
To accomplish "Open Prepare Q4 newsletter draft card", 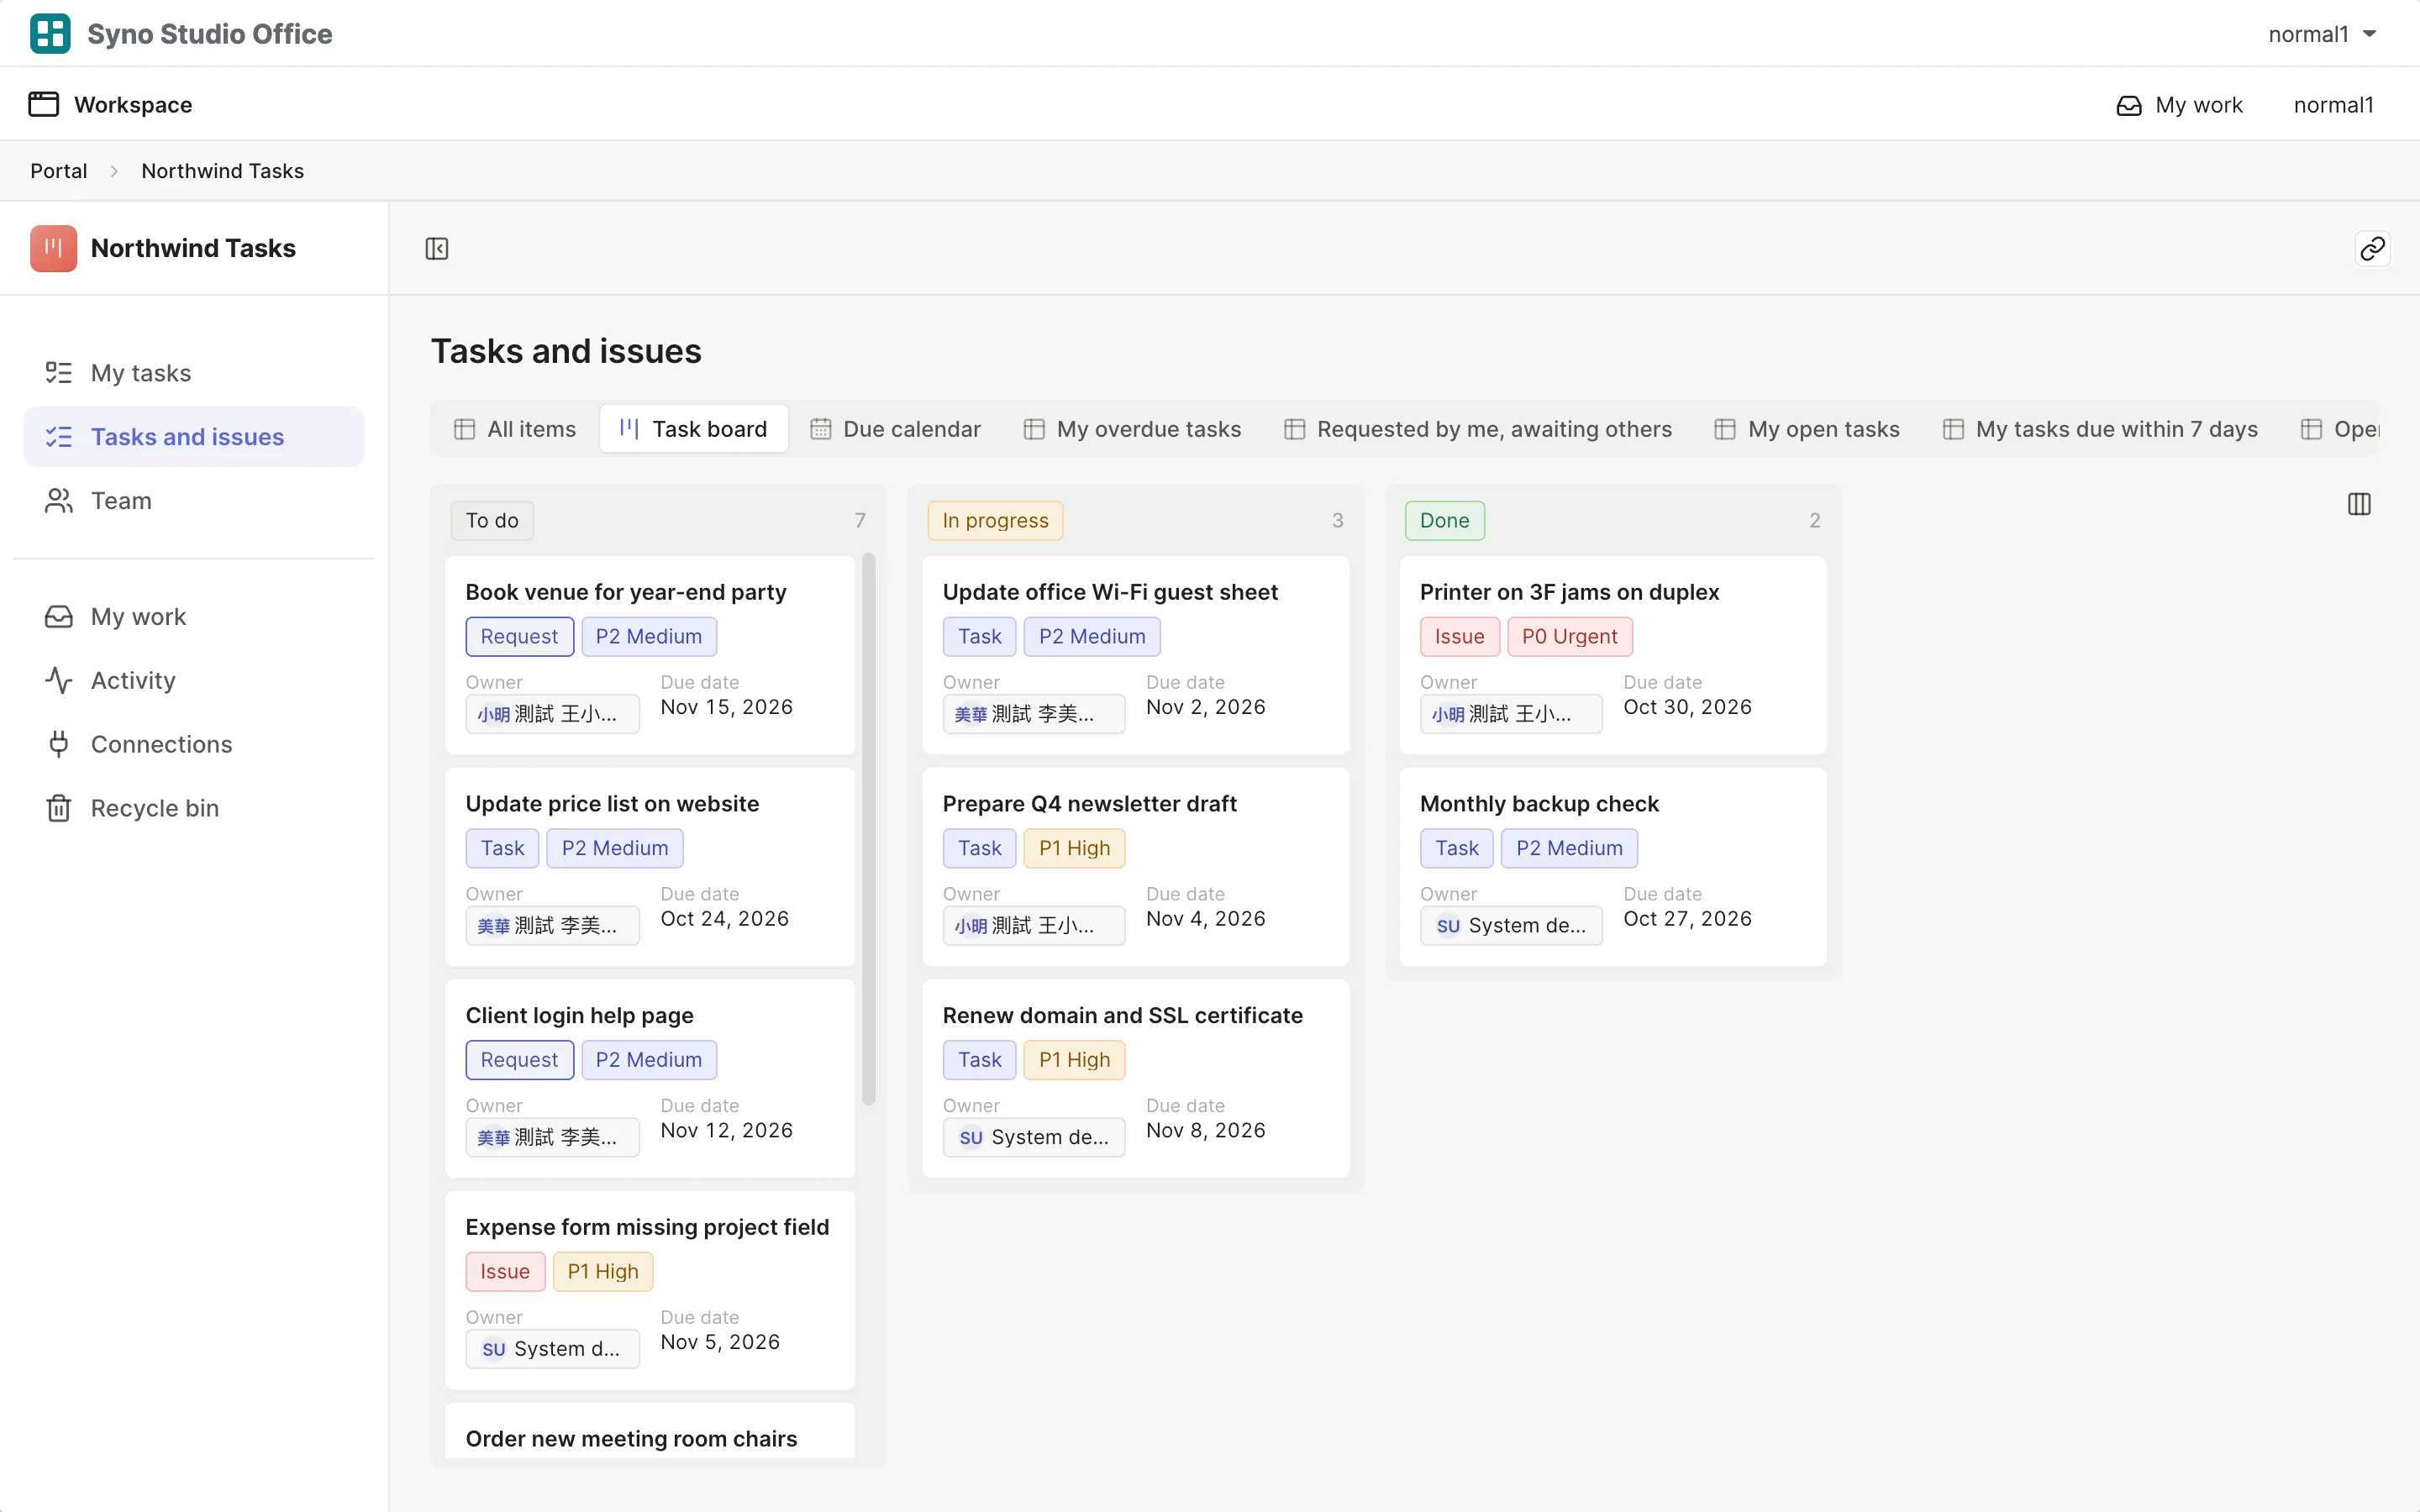I will point(1135,867).
